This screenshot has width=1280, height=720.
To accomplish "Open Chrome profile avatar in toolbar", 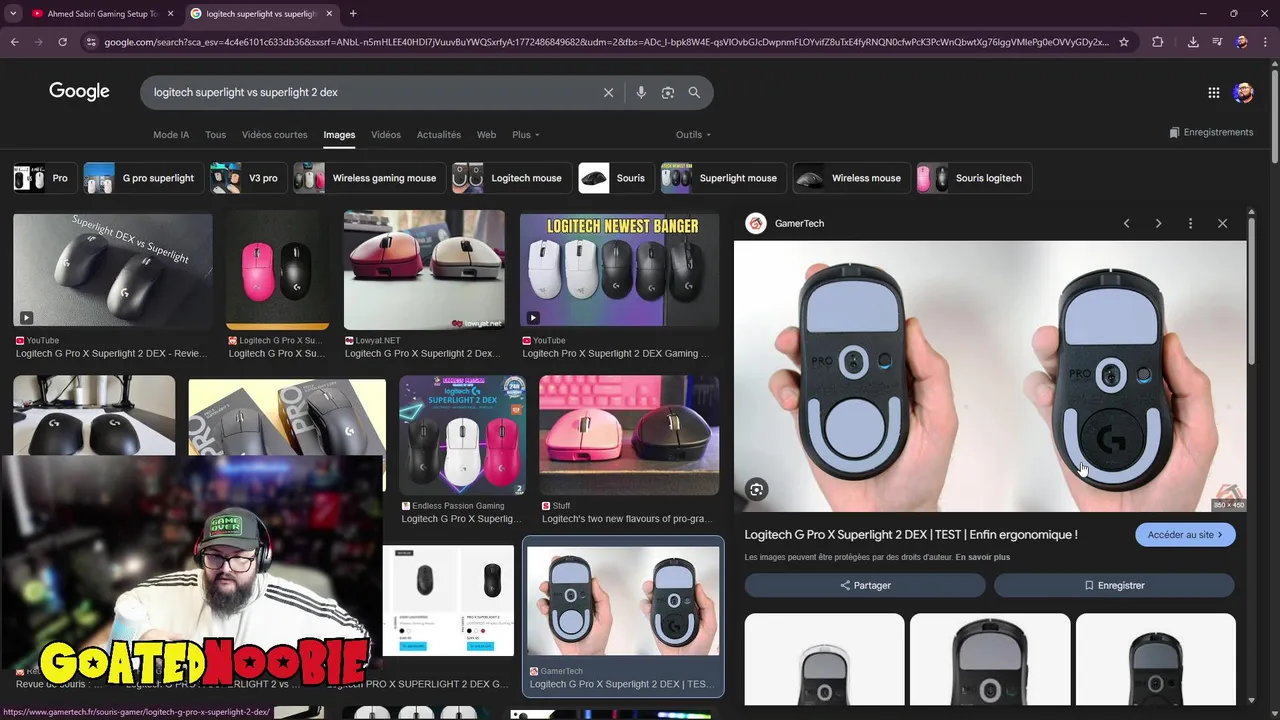I will pos(1241,42).
